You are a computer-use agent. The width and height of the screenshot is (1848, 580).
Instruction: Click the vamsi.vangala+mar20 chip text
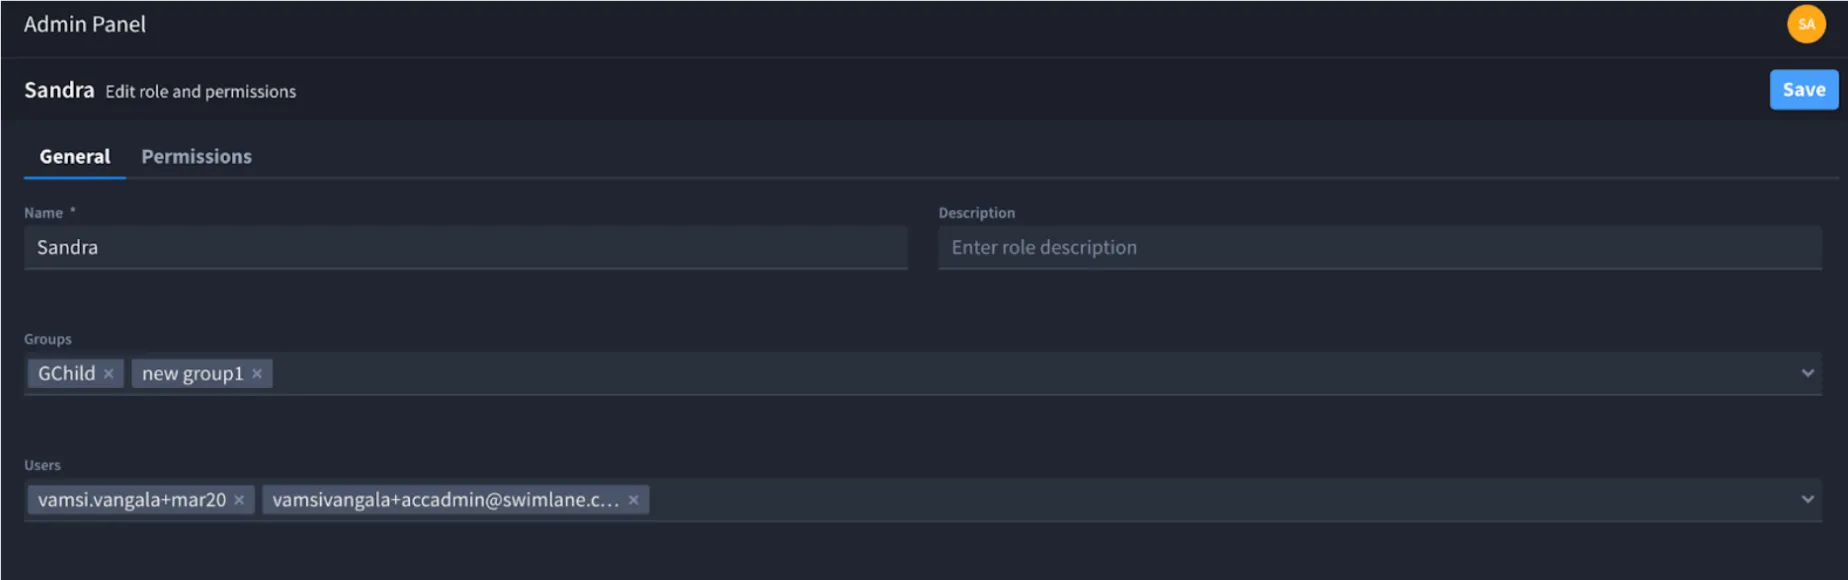tap(132, 500)
